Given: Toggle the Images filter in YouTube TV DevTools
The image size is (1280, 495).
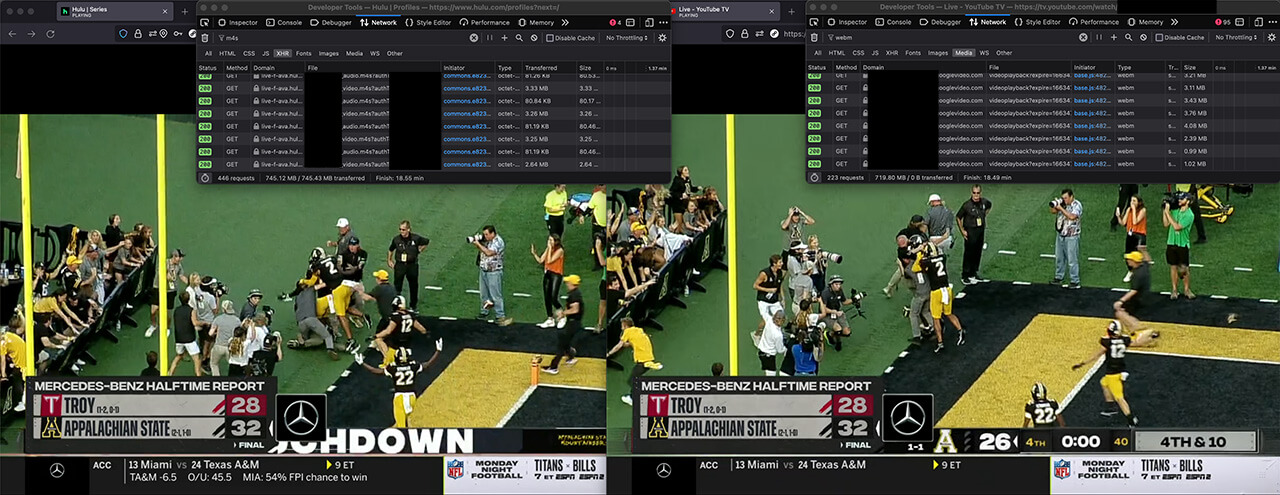Looking at the screenshot, I should tap(938, 53).
